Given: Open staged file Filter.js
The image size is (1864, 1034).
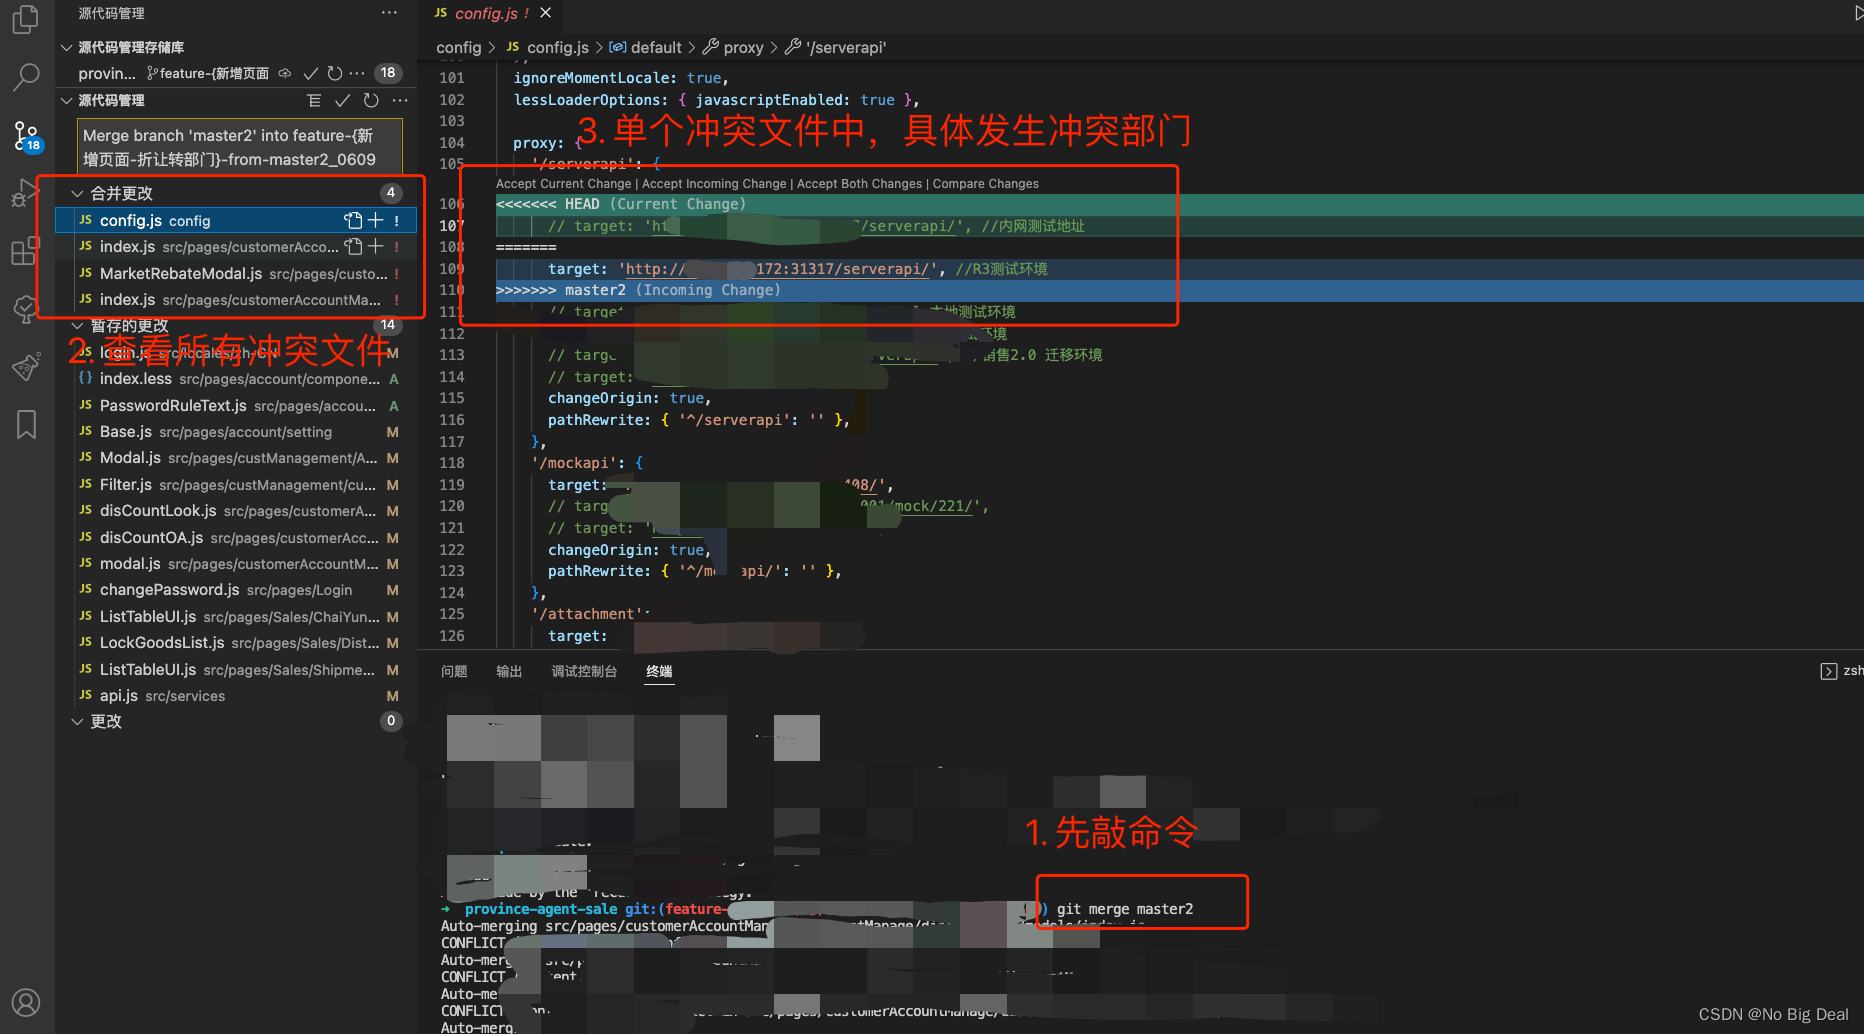Looking at the screenshot, I should click(236, 484).
